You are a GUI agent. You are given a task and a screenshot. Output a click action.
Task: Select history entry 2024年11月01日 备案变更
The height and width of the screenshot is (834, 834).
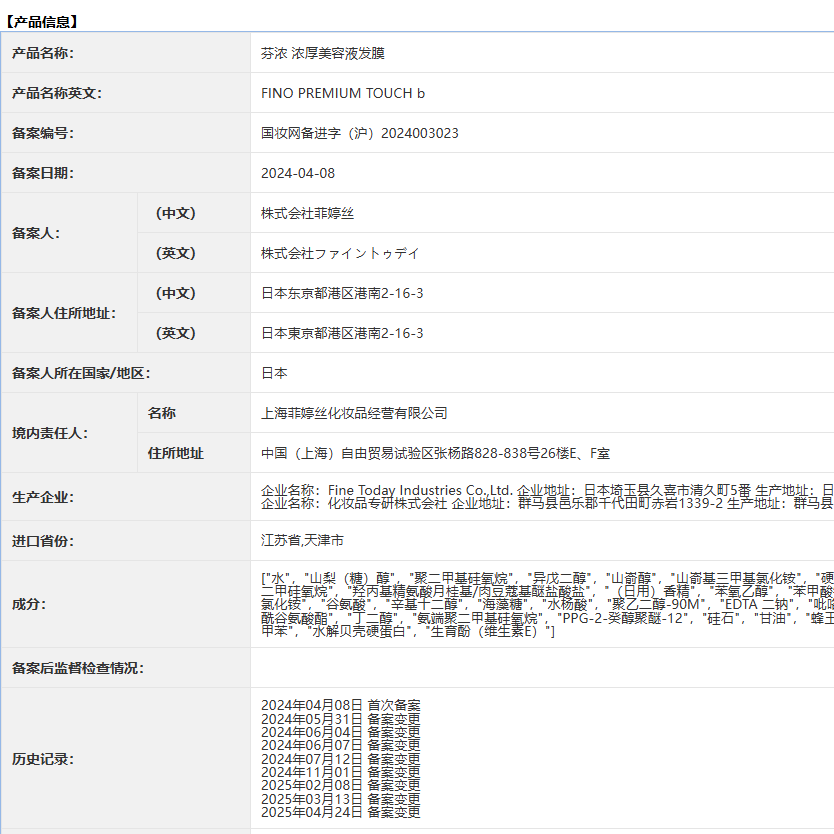tap(341, 772)
